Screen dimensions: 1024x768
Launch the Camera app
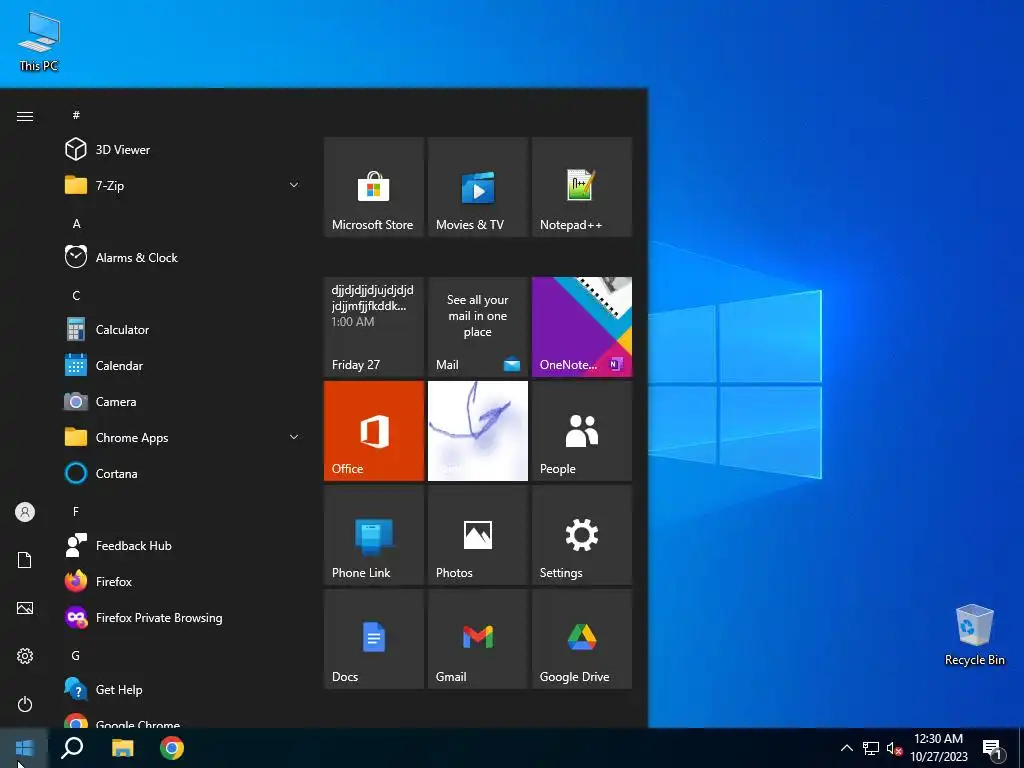(182, 402)
